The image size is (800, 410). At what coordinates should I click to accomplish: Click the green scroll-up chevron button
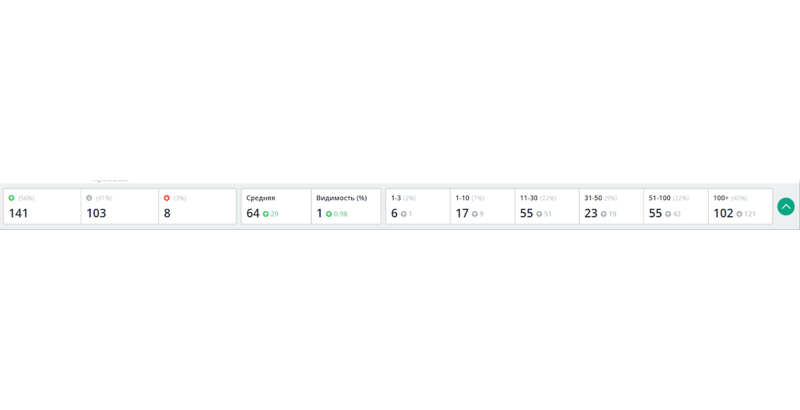click(x=786, y=206)
